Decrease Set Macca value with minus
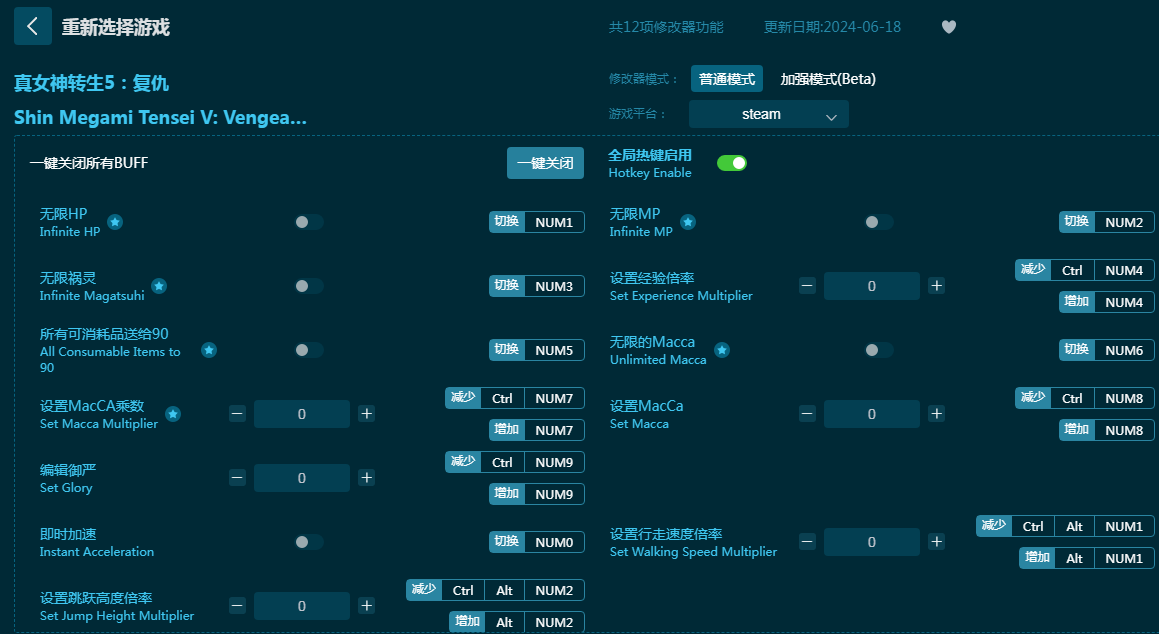Viewport: 1159px width, 634px height. (x=807, y=414)
